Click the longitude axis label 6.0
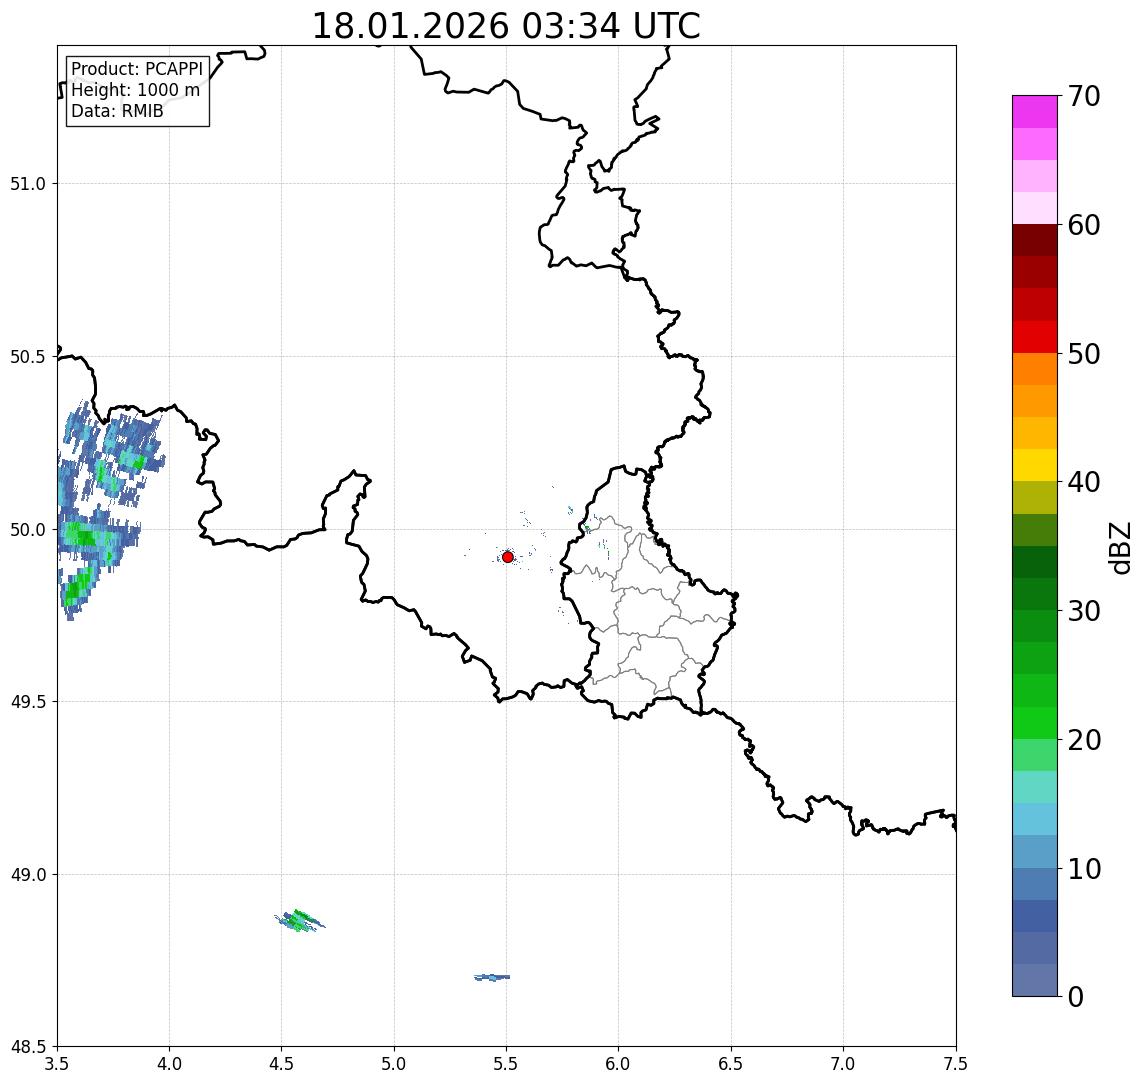Viewport: 1145px width, 1084px height. click(619, 1064)
